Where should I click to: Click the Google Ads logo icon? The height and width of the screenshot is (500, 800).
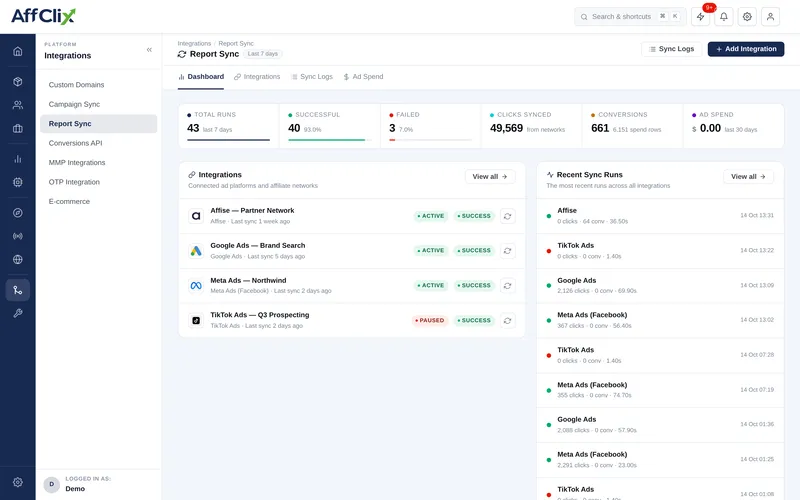pyautogui.click(x=196, y=251)
